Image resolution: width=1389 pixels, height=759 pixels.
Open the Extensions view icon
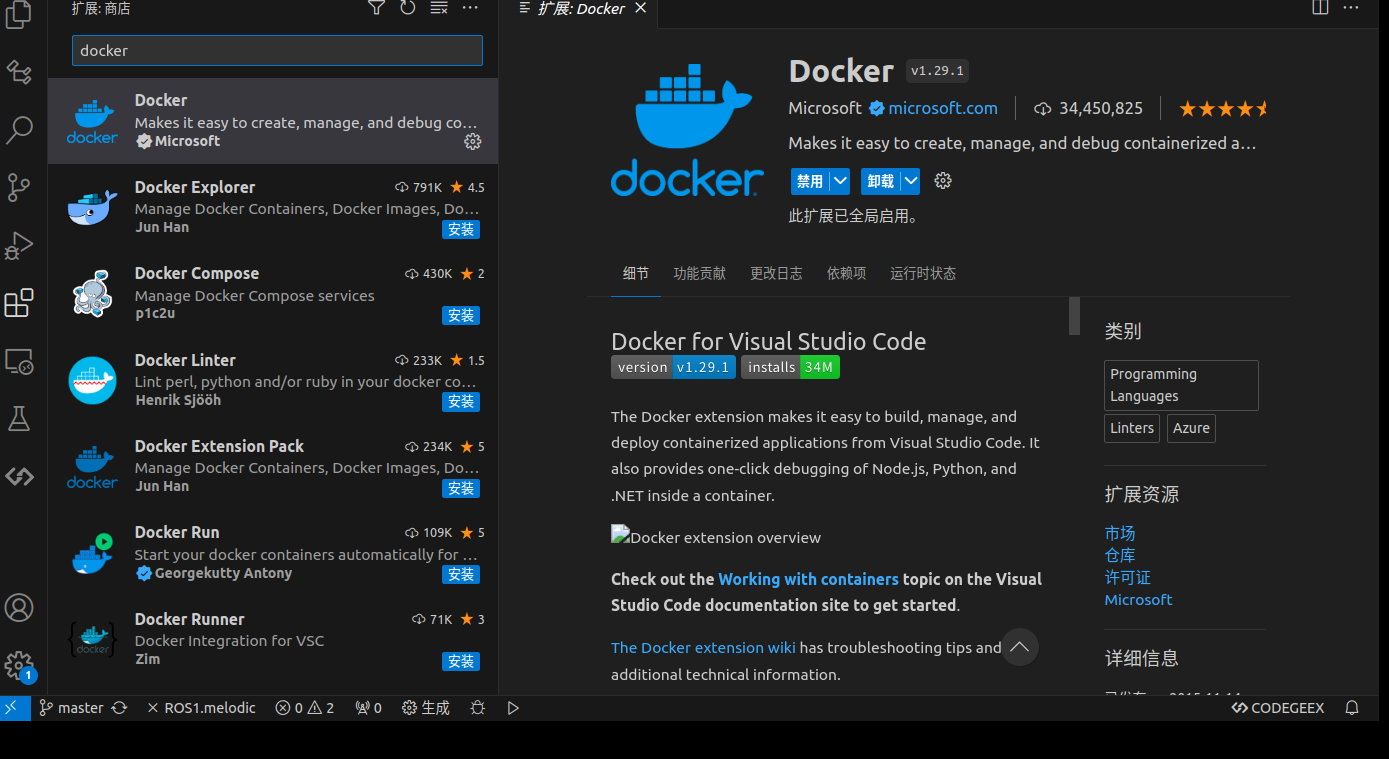click(19, 303)
